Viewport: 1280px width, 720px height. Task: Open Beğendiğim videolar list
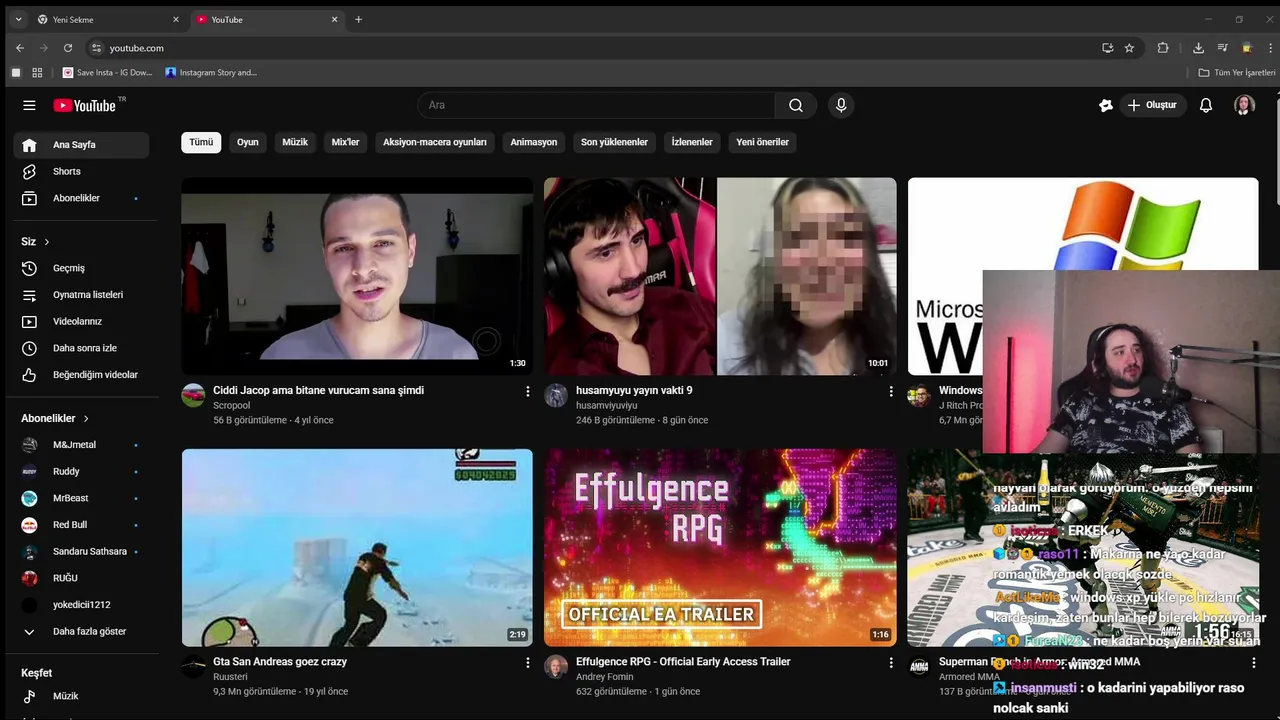click(81, 375)
